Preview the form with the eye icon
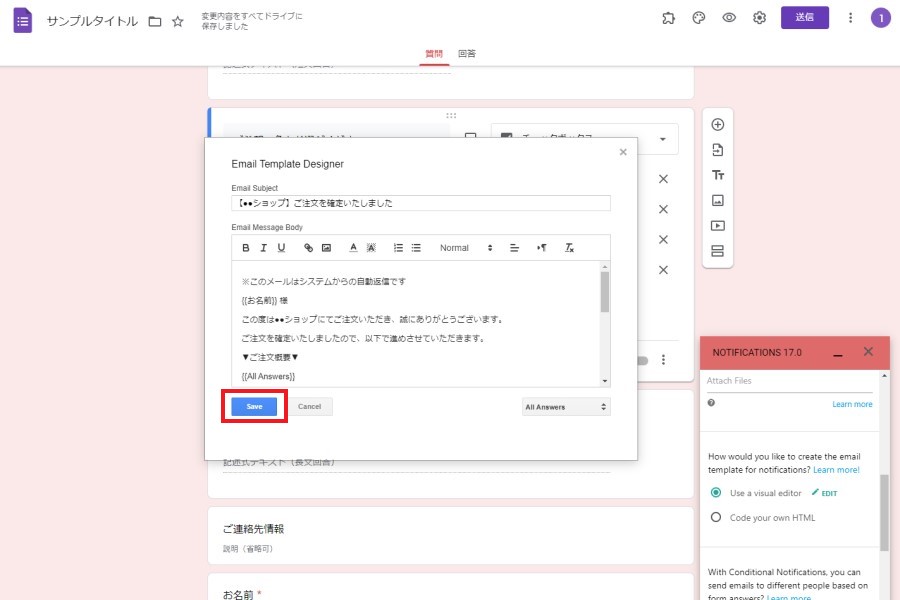 pyautogui.click(x=729, y=18)
